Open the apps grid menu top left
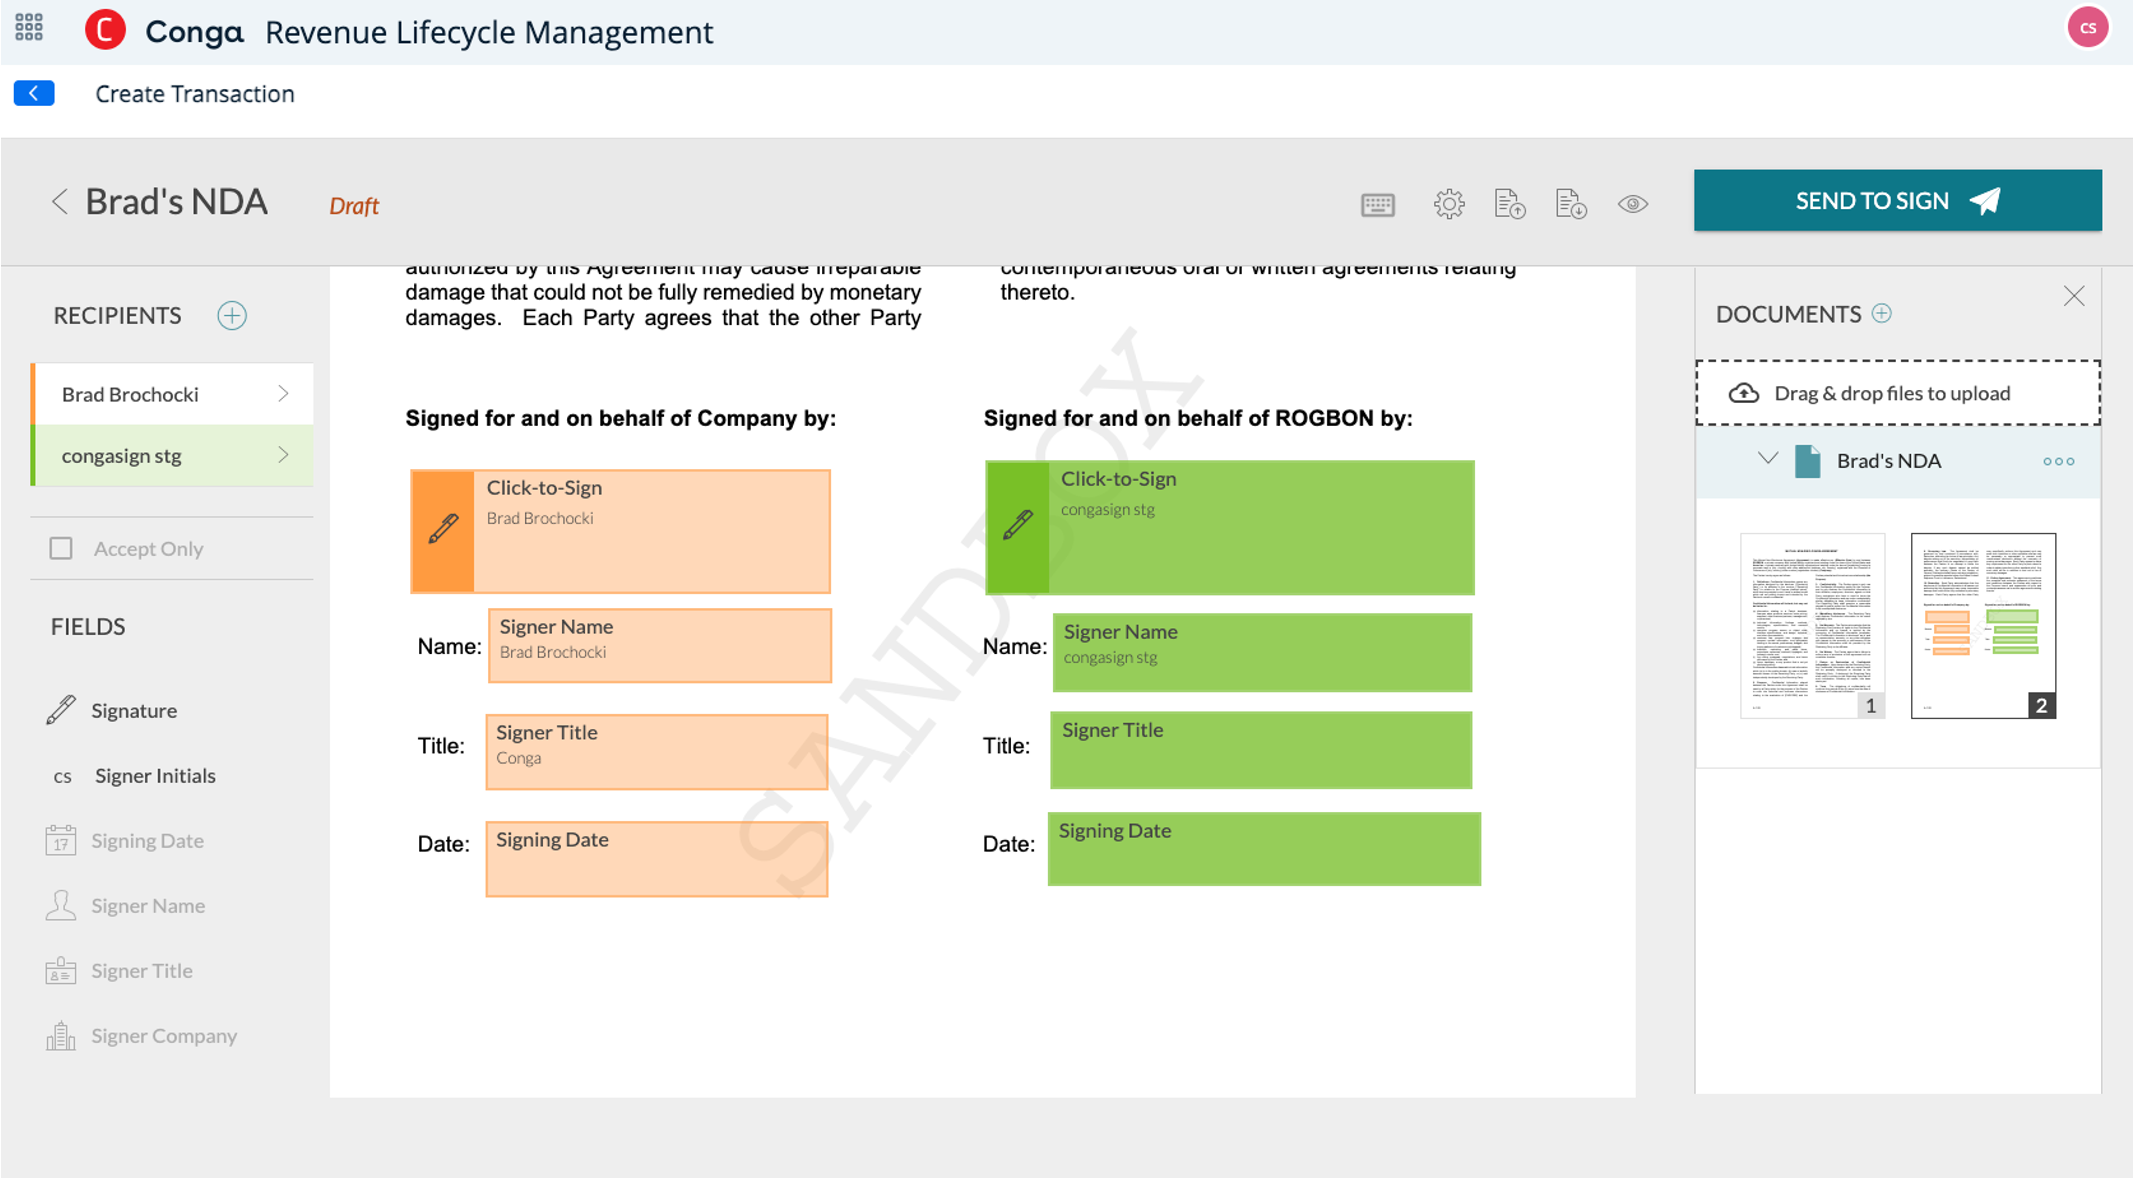 pyautogui.click(x=28, y=28)
